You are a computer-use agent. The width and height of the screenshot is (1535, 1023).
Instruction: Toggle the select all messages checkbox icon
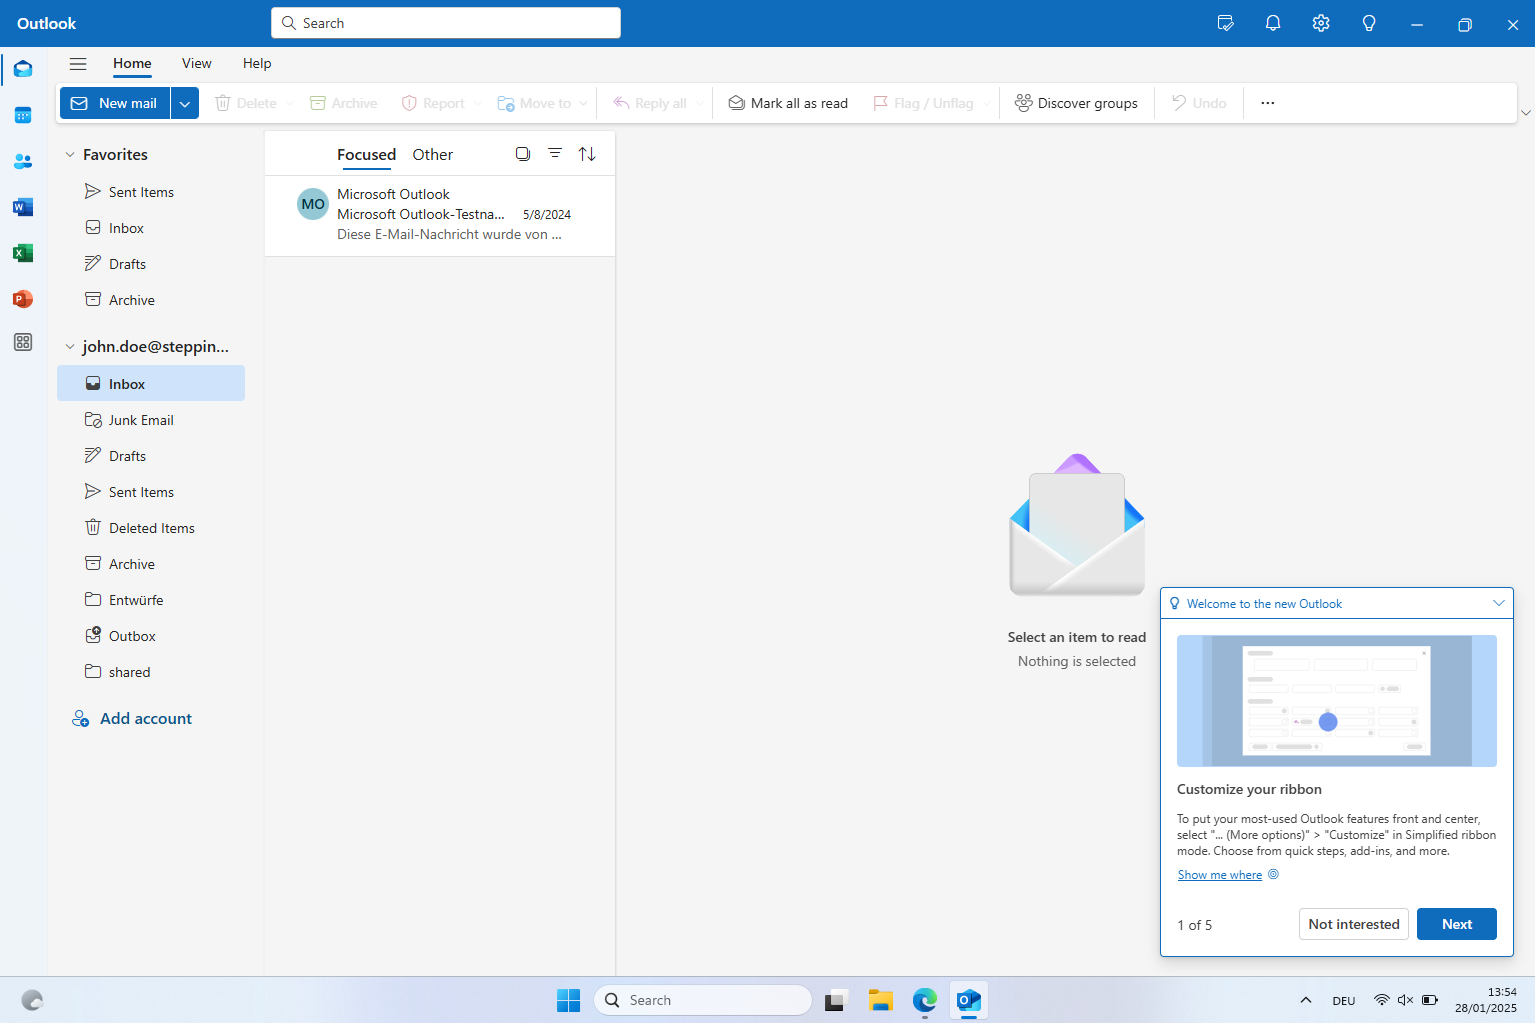[x=523, y=154]
